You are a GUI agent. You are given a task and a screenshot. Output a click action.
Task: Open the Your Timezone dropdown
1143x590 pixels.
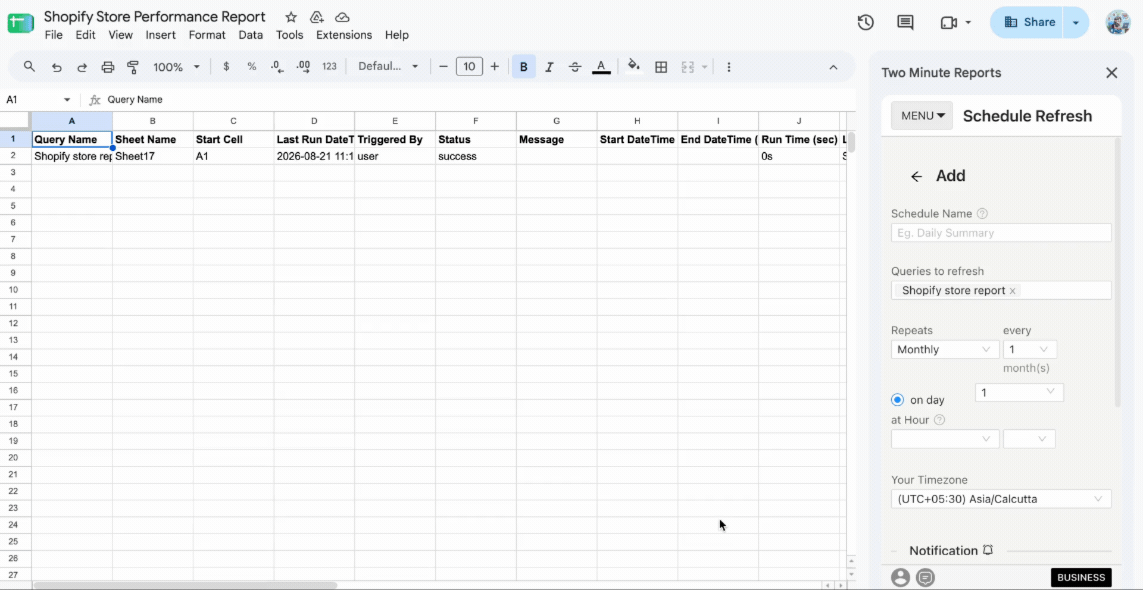click(x=1001, y=499)
